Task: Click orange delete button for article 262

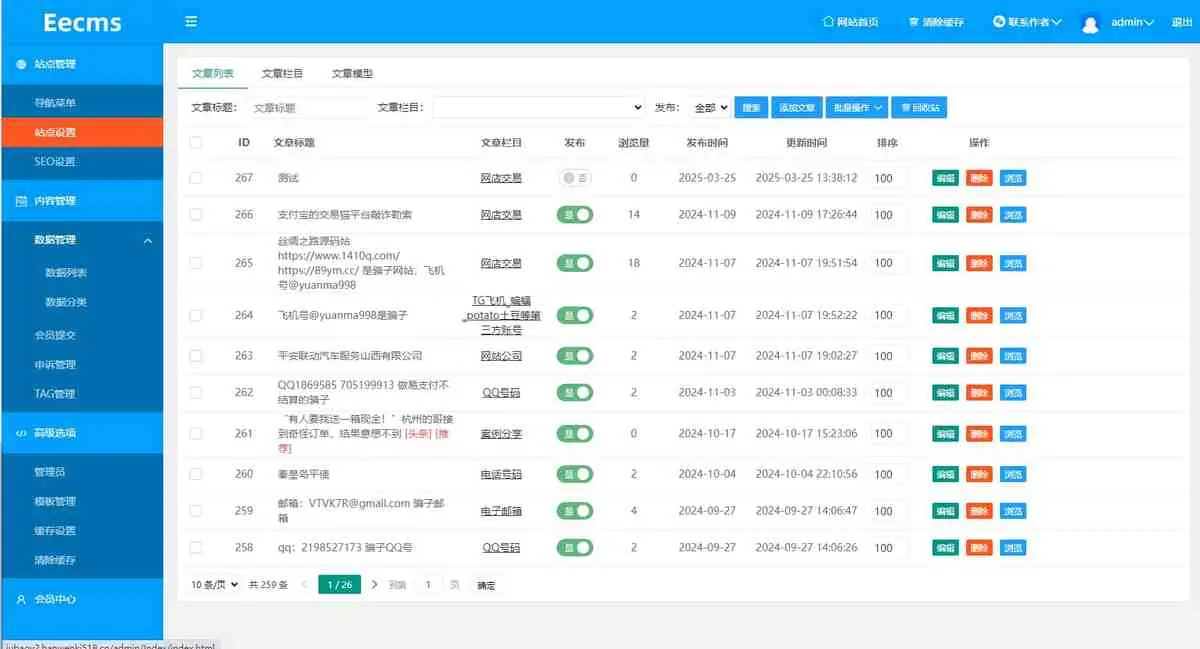Action: click(979, 392)
